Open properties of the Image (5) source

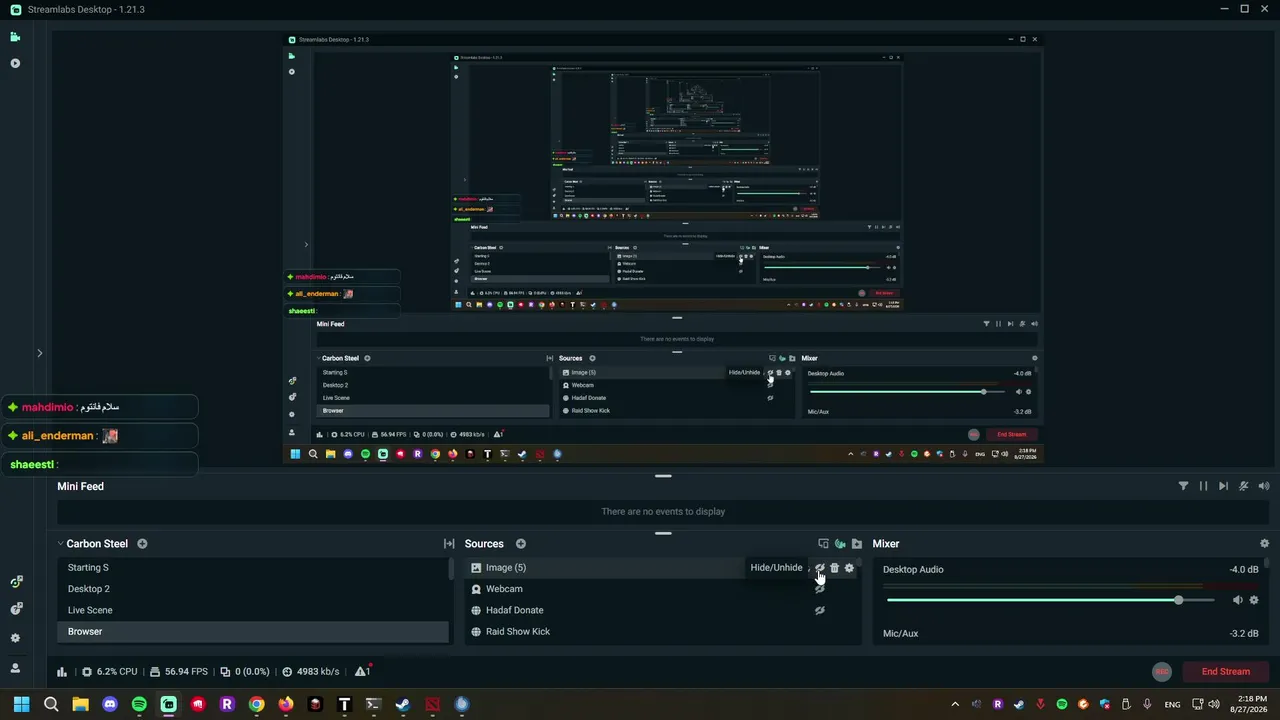849,568
